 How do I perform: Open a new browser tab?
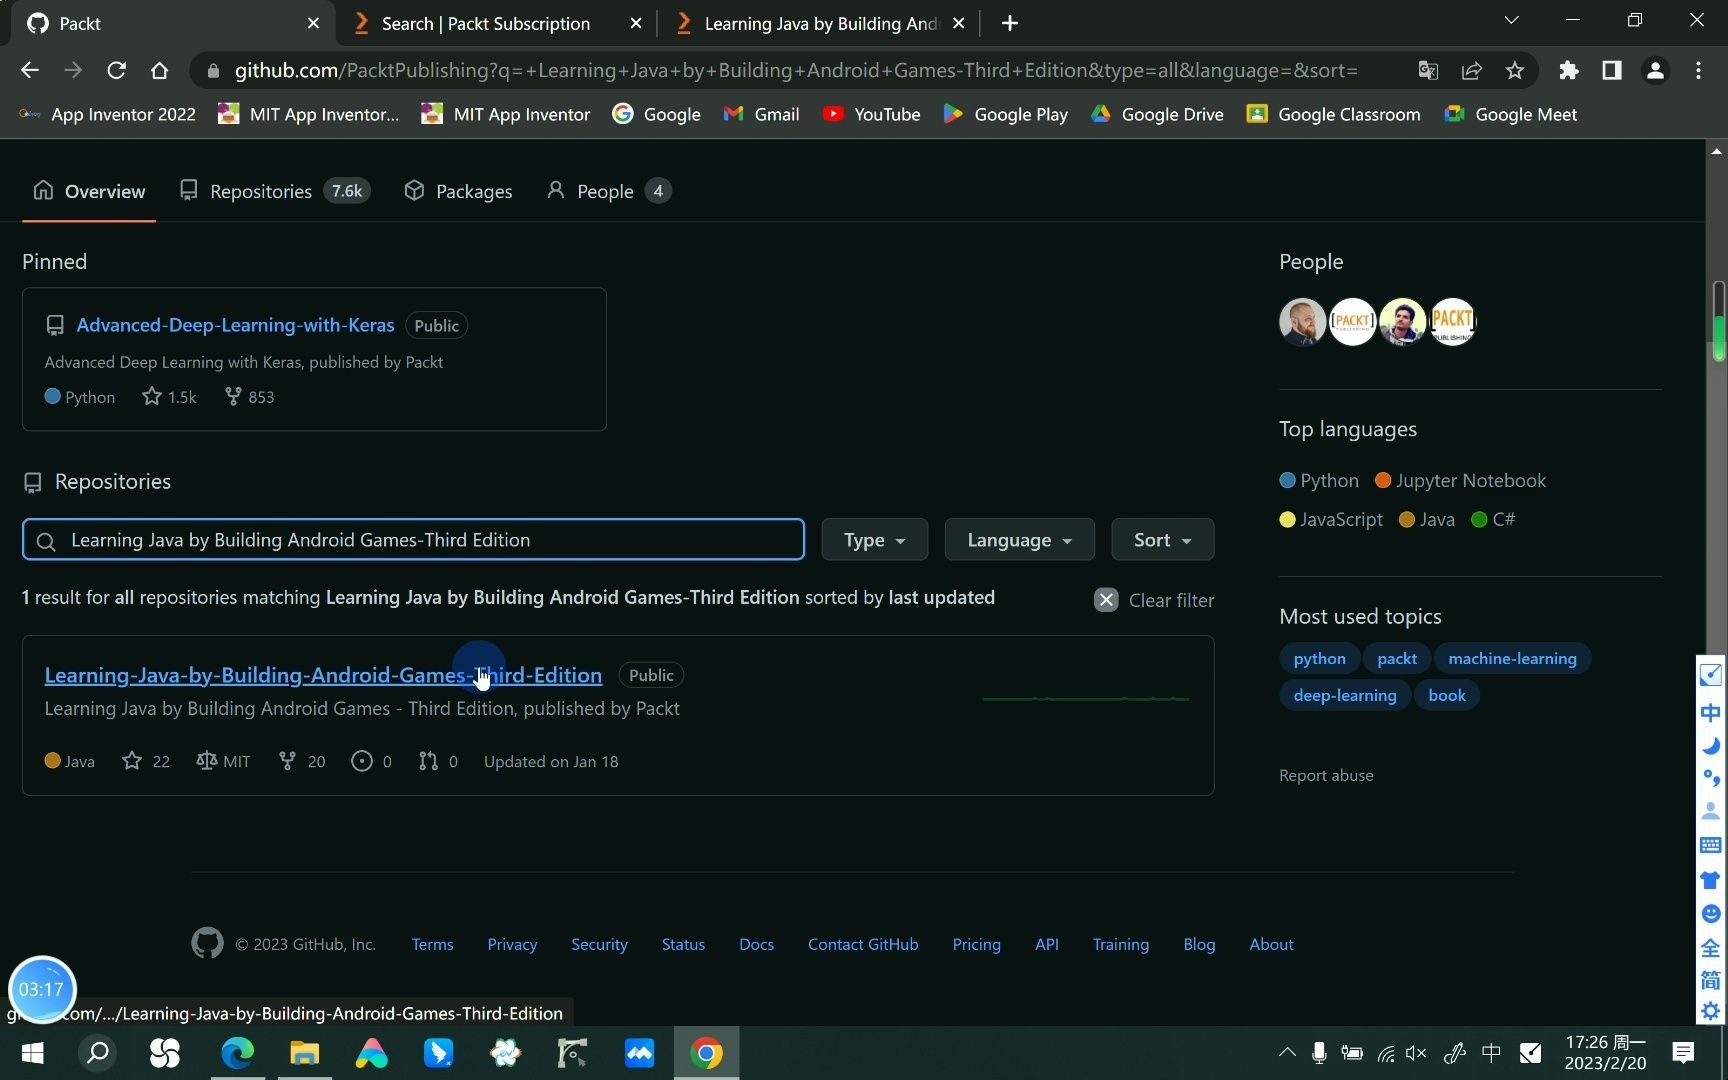1010,23
